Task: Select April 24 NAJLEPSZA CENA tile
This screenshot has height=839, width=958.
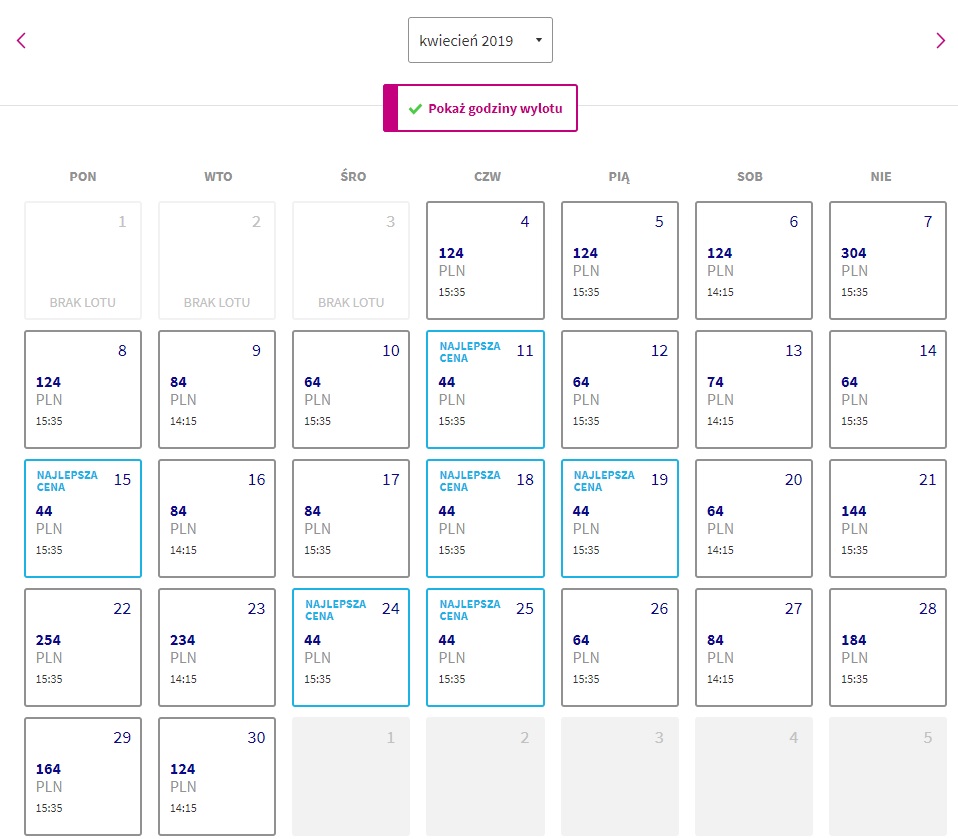Action: tap(351, 647)
